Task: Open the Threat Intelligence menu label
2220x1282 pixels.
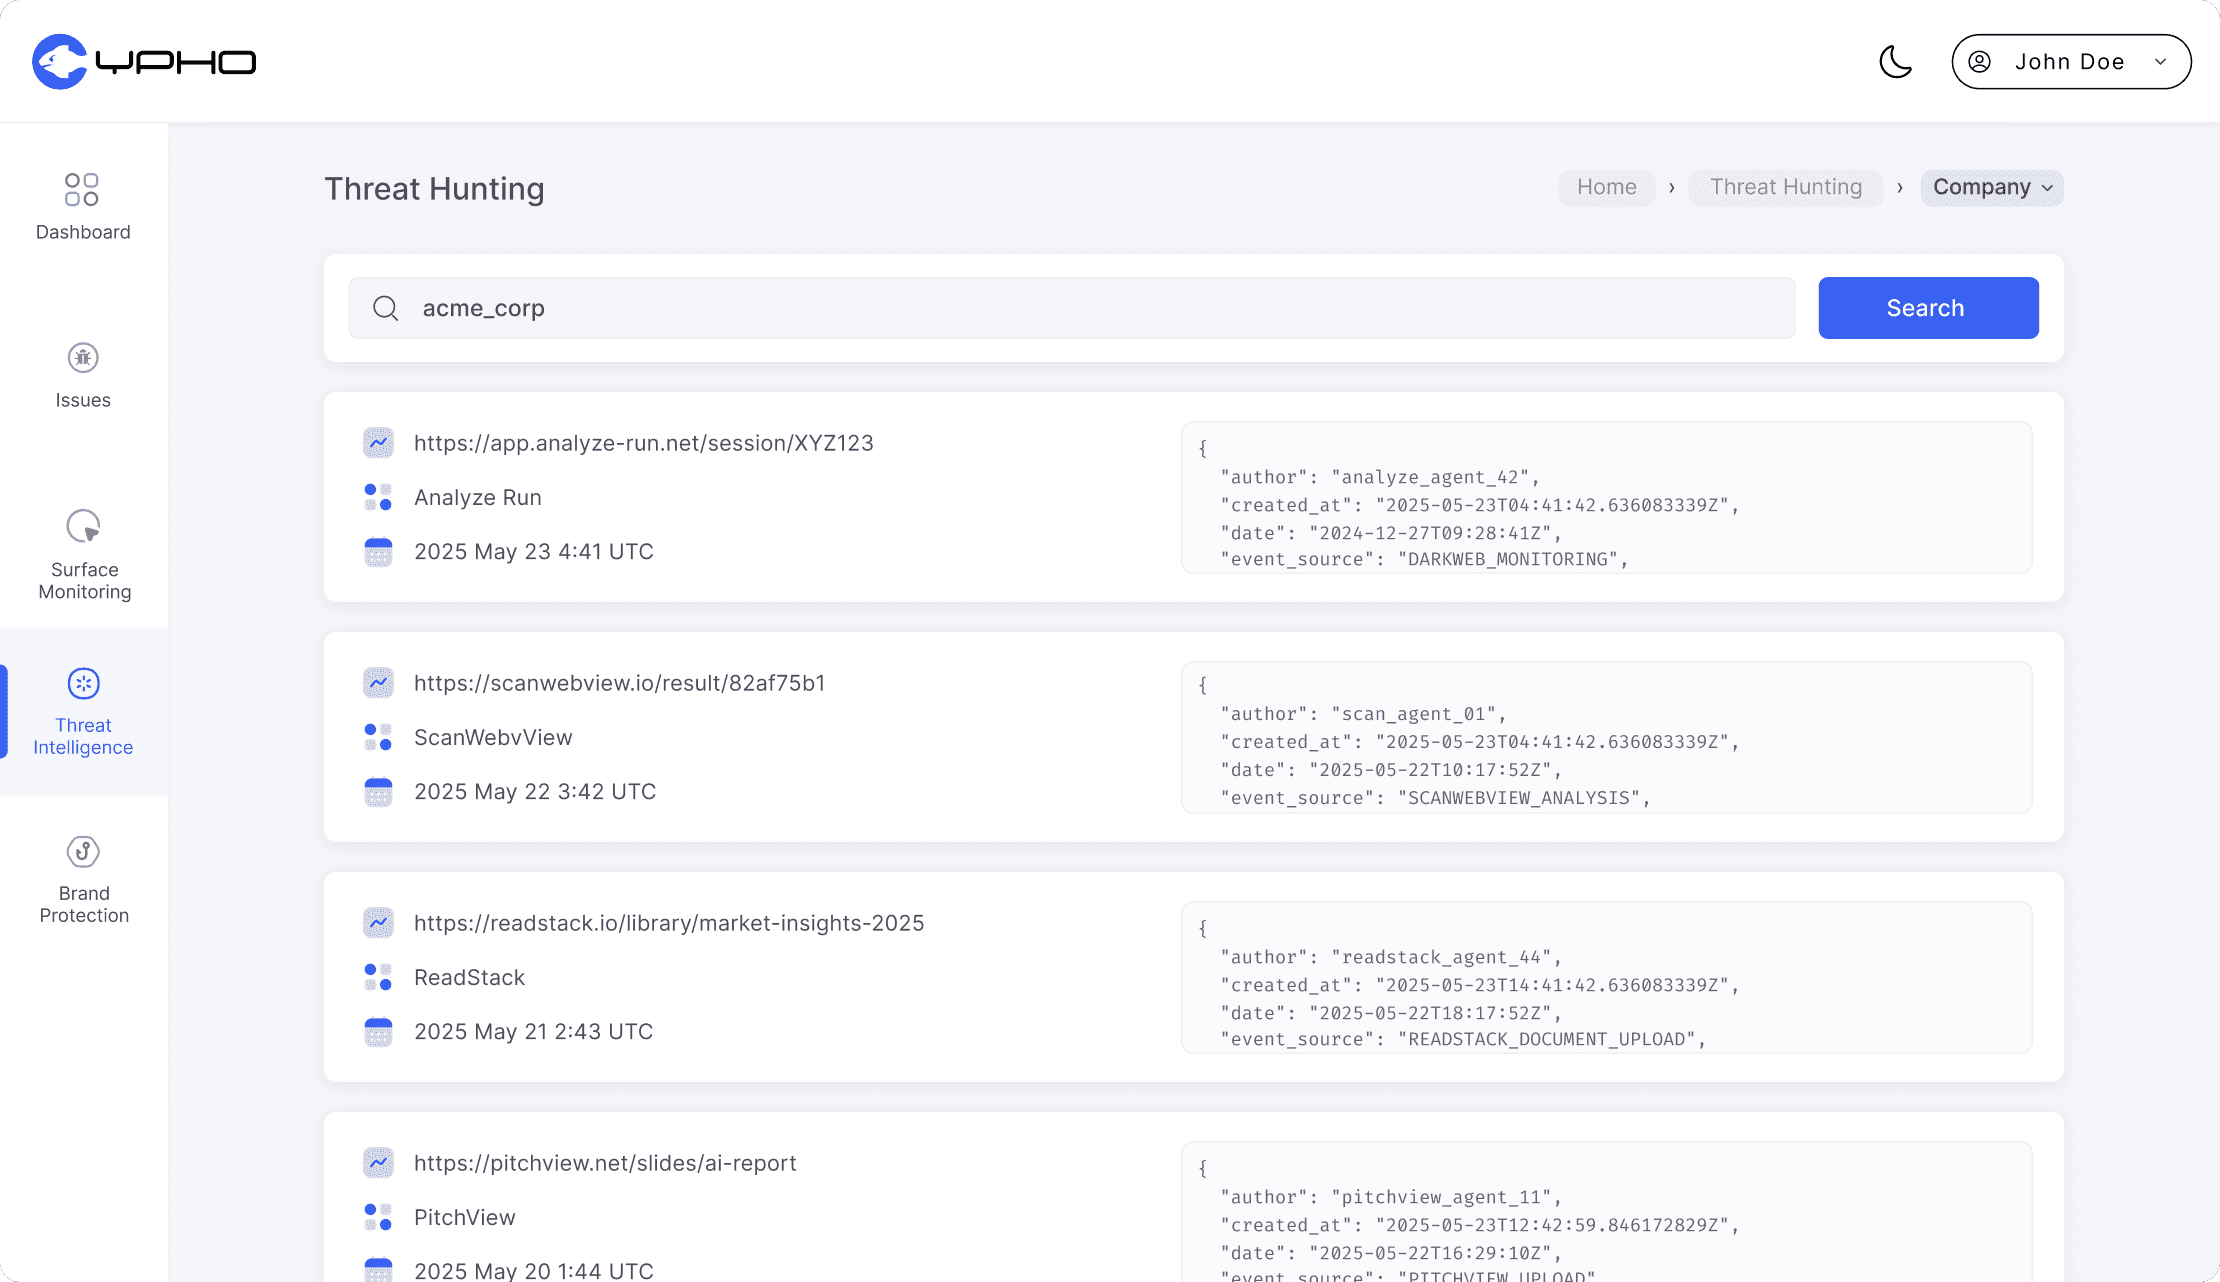Action: [83, 737]
